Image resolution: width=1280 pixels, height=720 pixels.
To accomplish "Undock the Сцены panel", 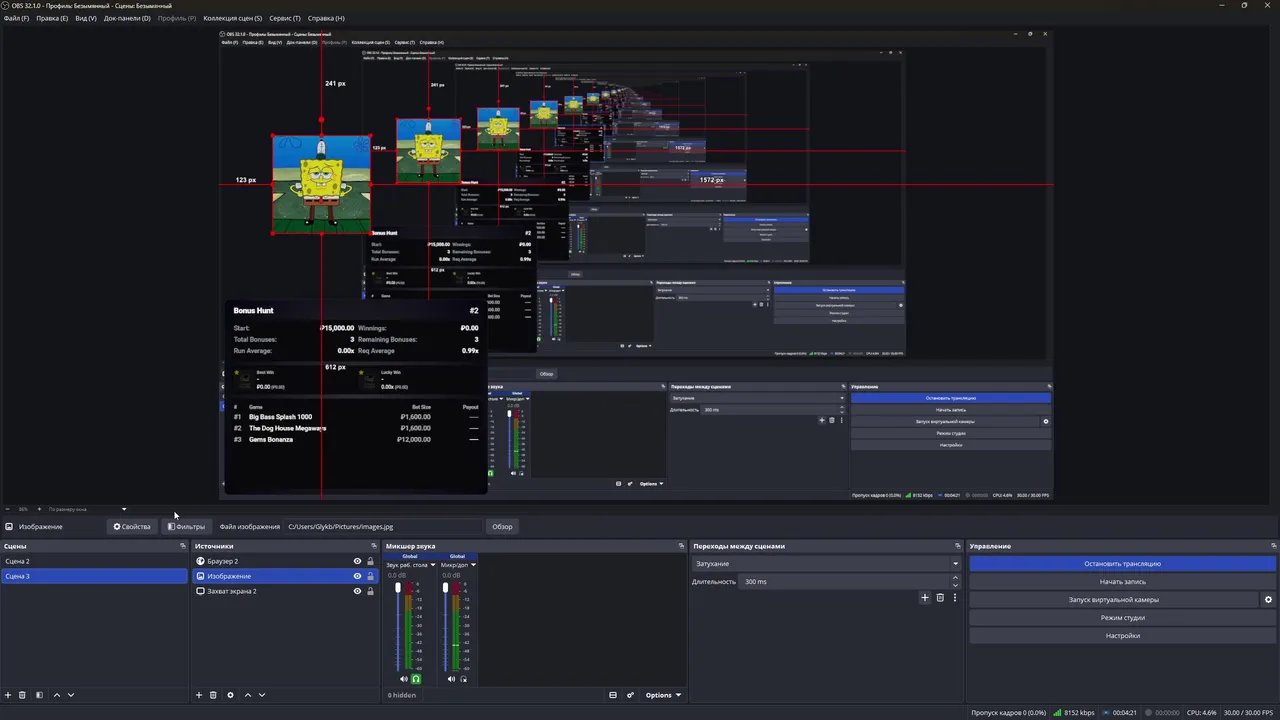I will pos(182,546).
